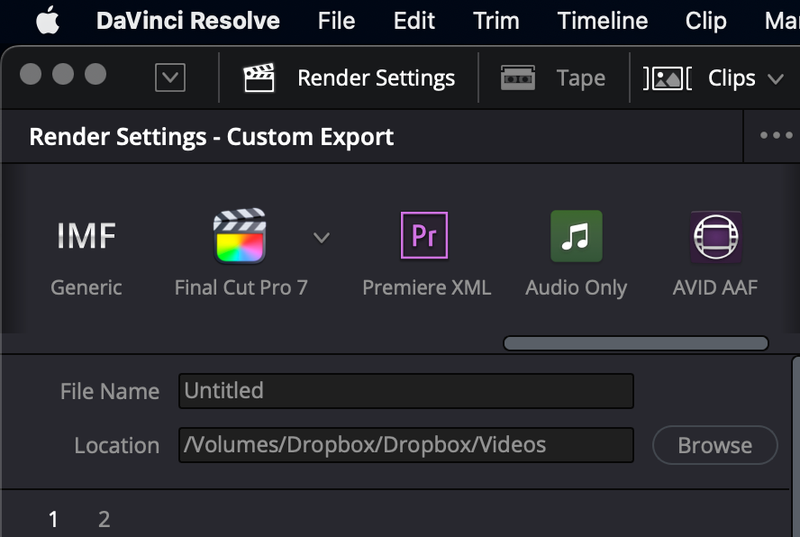This screenshot has height=537, width=800.
Task: Expand the boxed chevron dropdown in toolbar
Action: tap(170, 78)
